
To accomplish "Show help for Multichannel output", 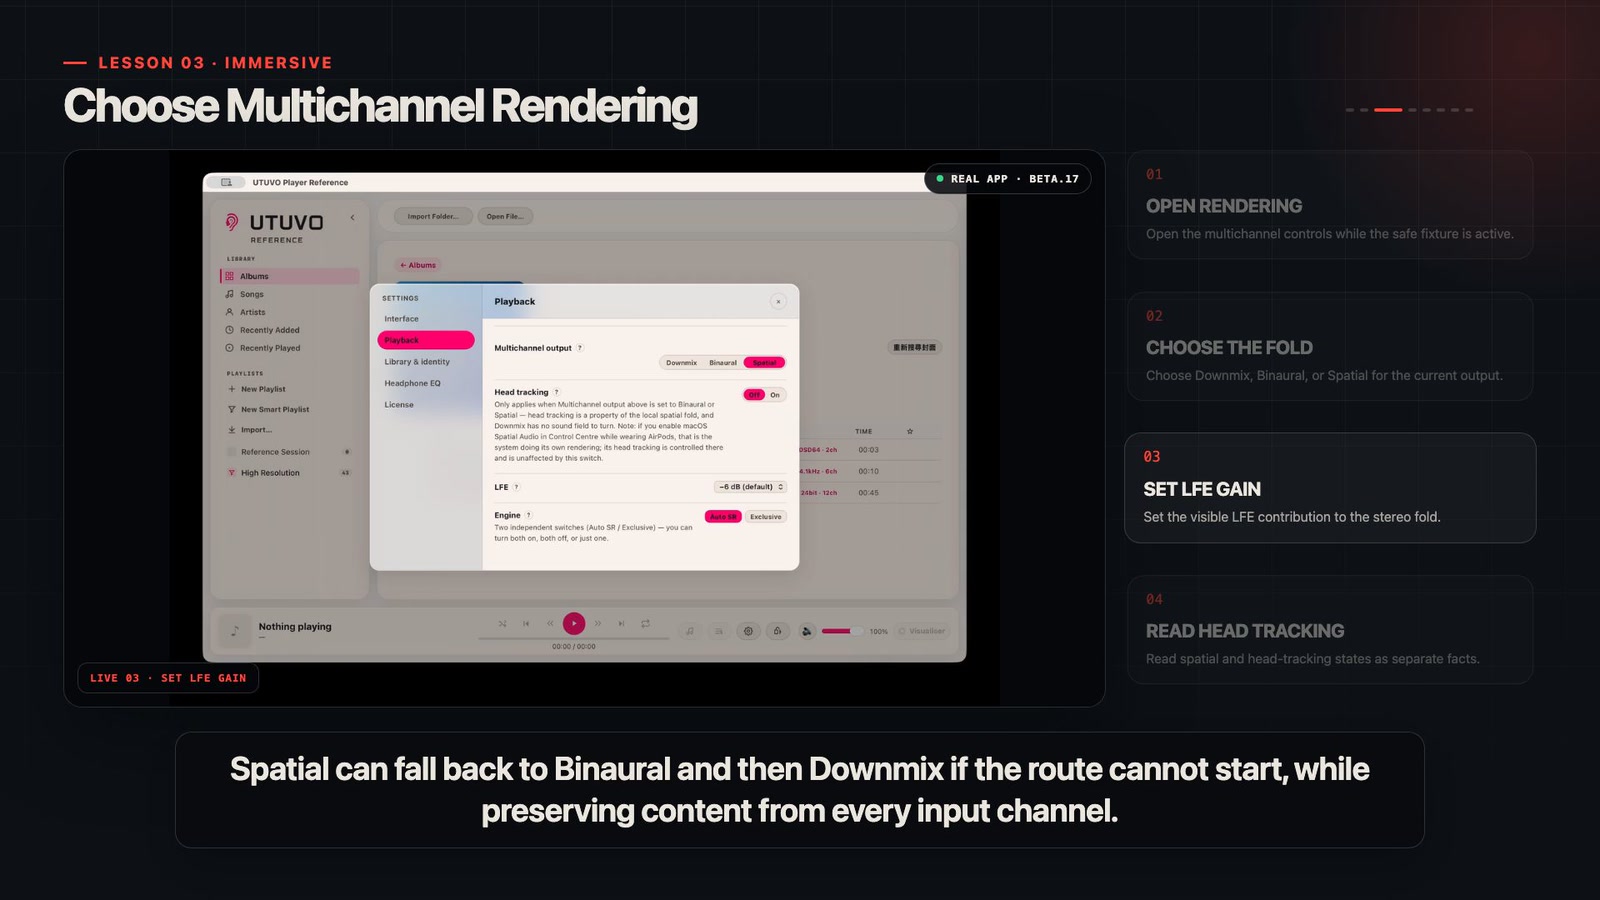I will (x=580, y=348).
